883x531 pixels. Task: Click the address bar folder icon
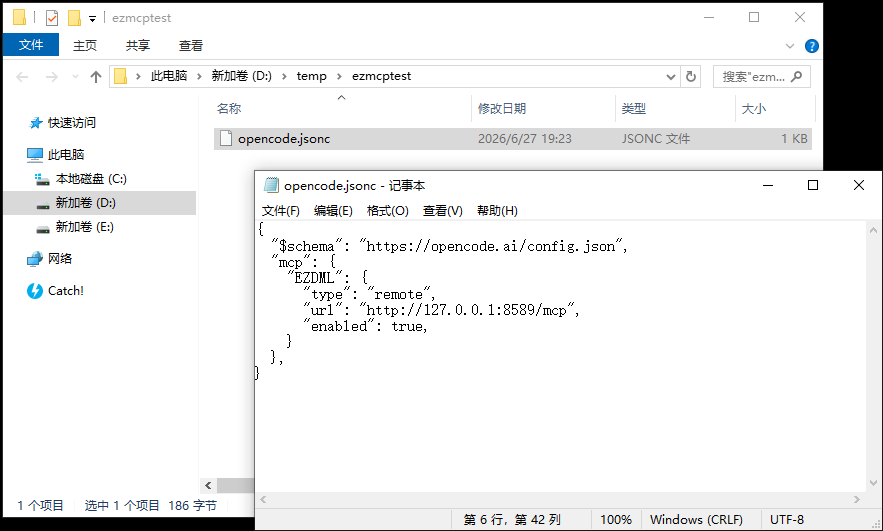(121, 76)
